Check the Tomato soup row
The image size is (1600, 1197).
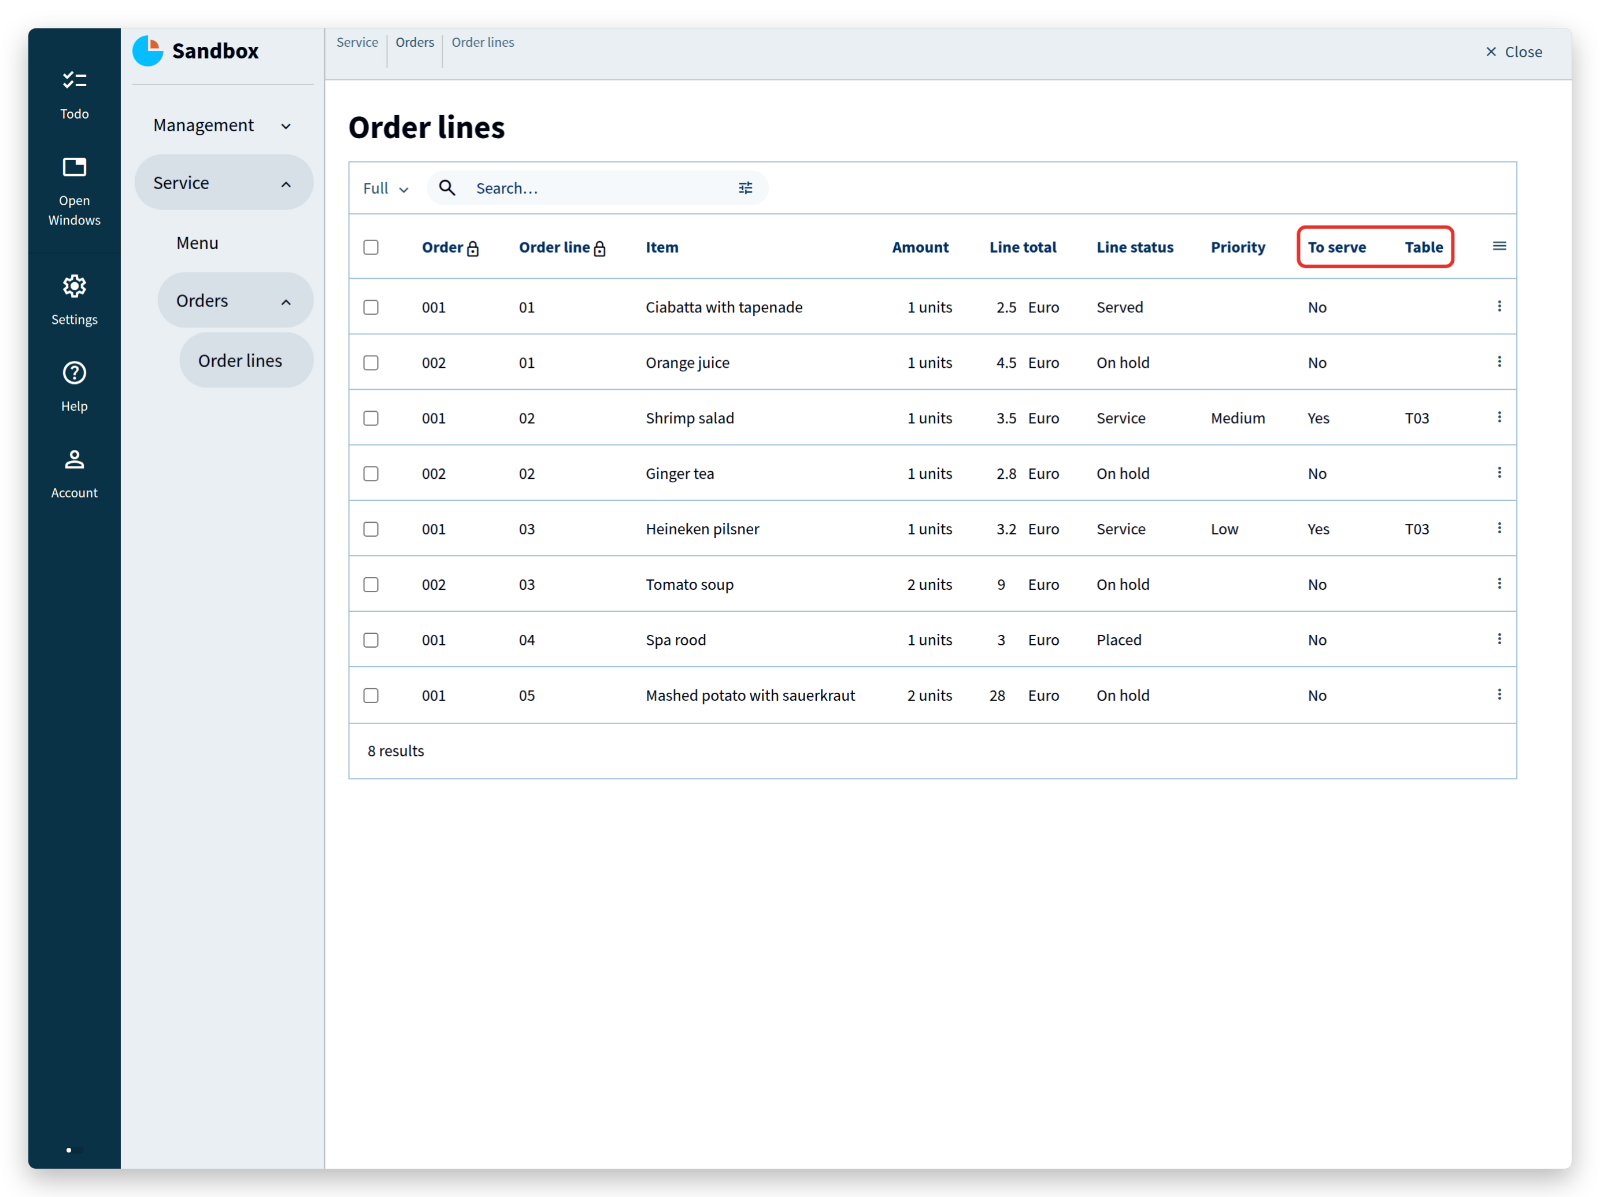371,585
